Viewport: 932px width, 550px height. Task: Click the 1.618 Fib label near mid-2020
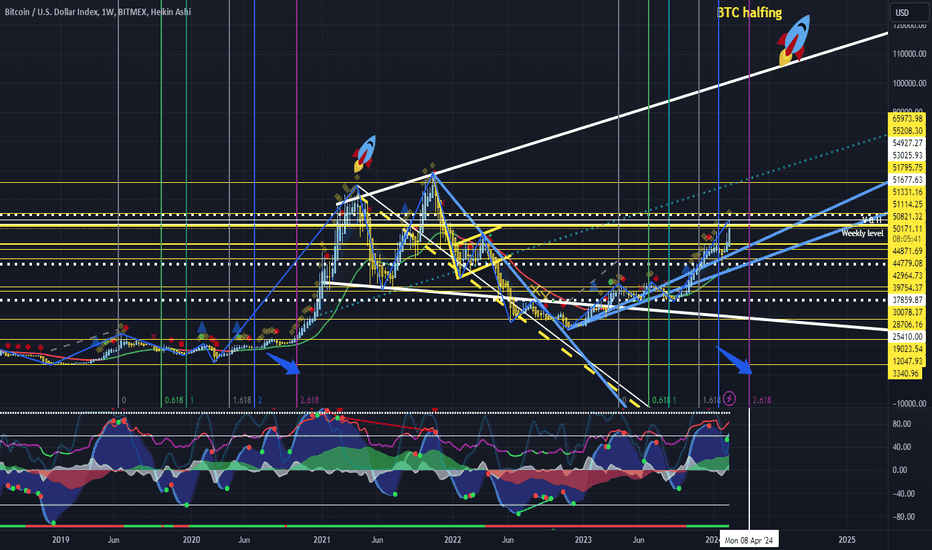(242, 400)
